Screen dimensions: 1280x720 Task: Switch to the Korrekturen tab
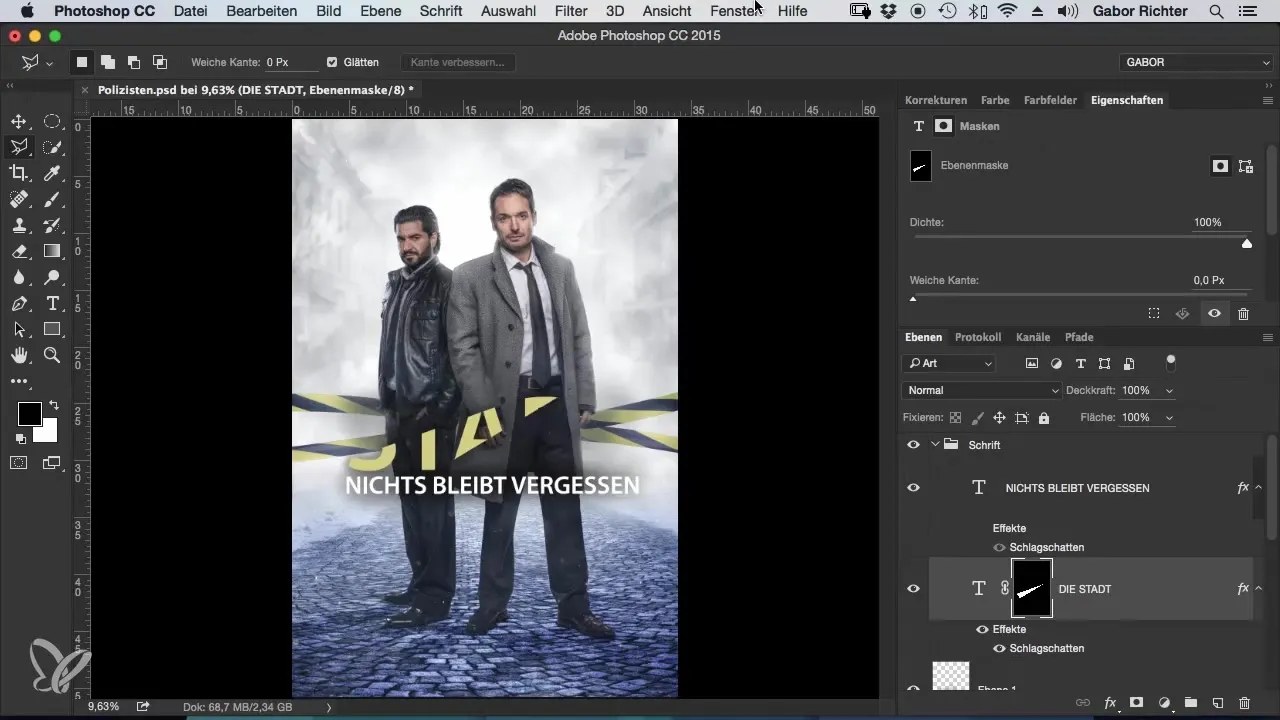[x=936, y=100]
